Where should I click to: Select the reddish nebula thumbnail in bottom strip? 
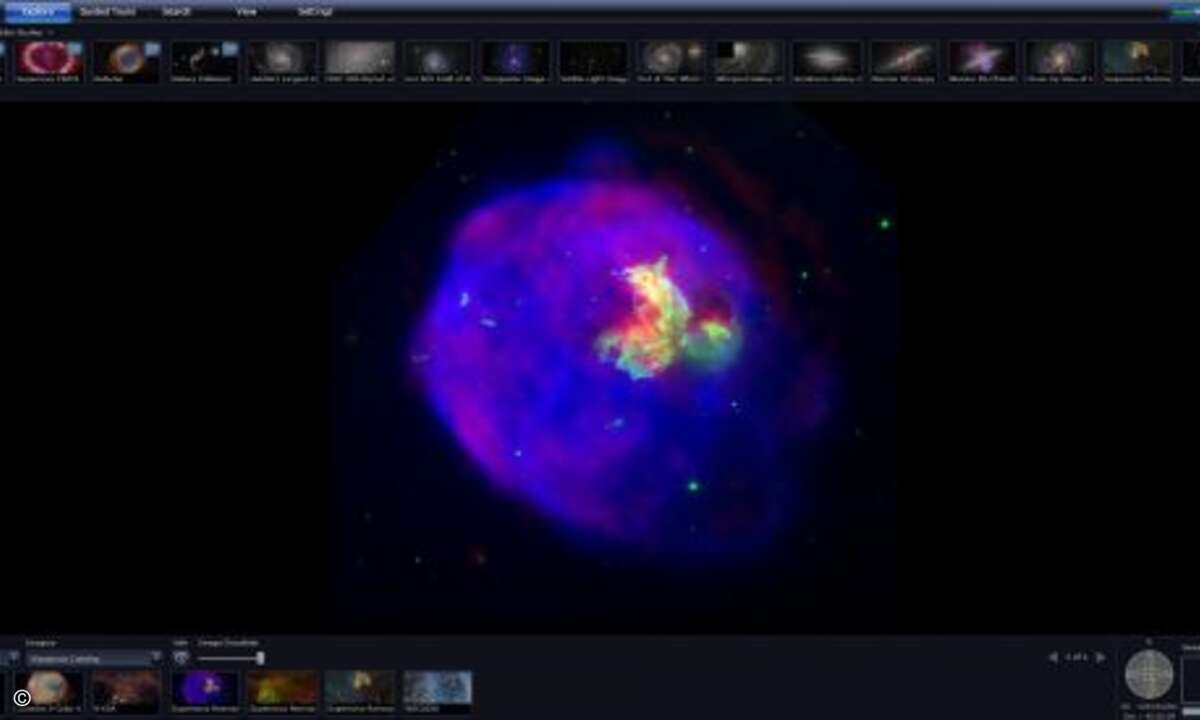[126, 691]
